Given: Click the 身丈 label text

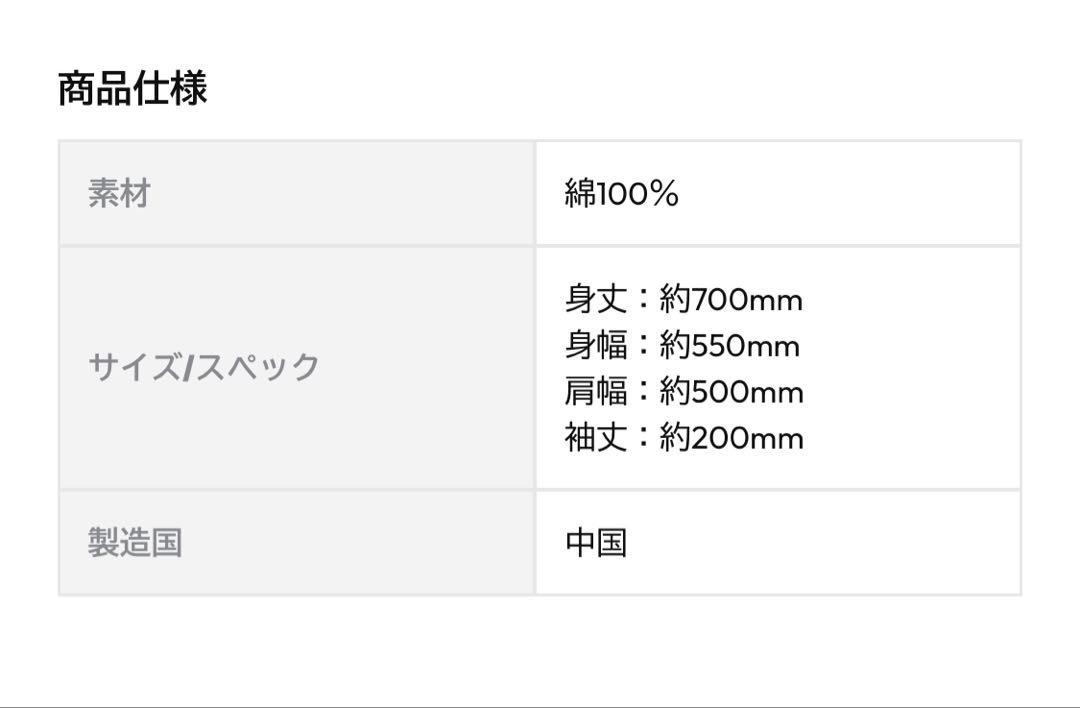Looking at the screenshot, I should 596,300.
